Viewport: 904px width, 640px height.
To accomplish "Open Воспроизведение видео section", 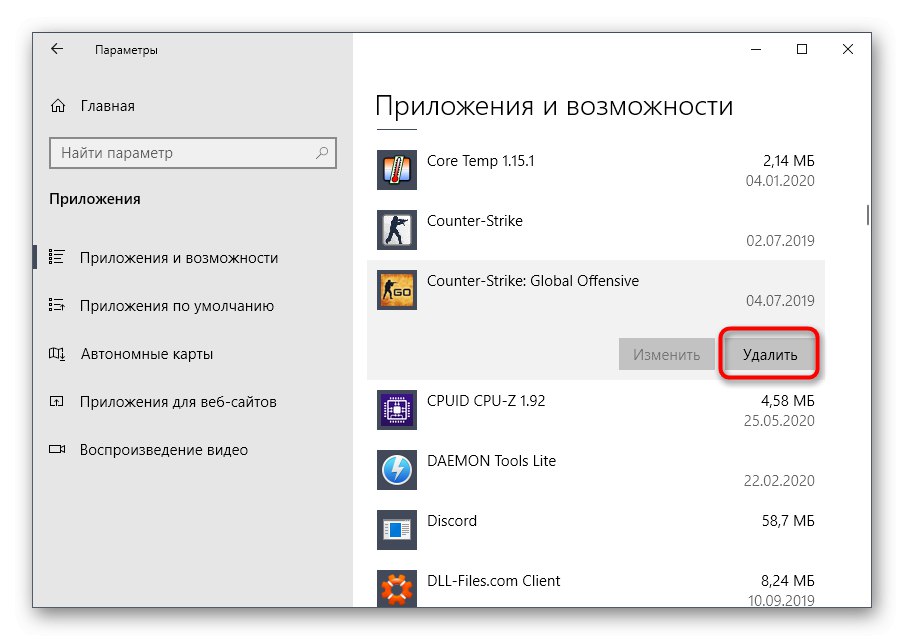I will 164,450.
